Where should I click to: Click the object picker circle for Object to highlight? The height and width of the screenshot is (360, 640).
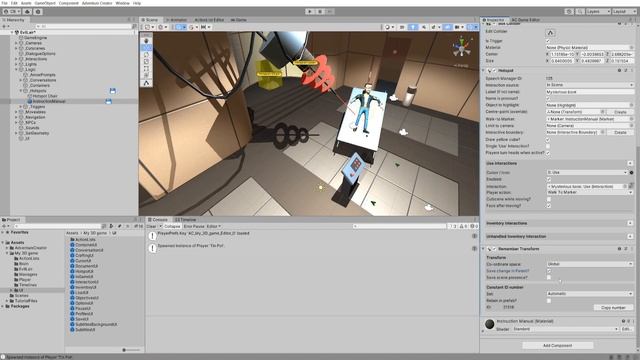click(631, 105)
